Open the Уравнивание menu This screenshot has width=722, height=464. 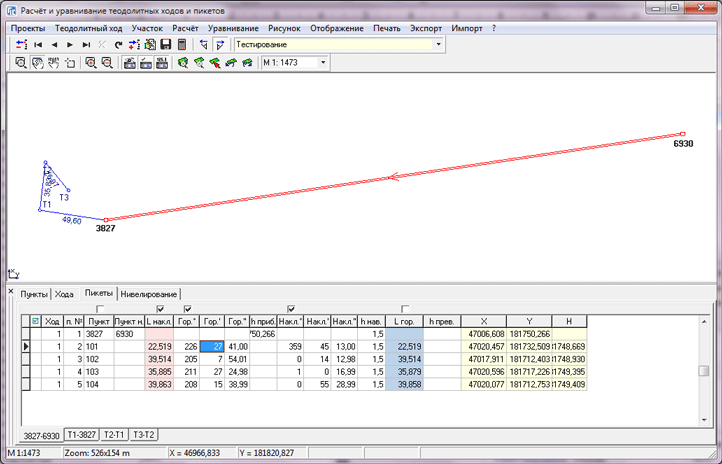click(x=233, y=28)
